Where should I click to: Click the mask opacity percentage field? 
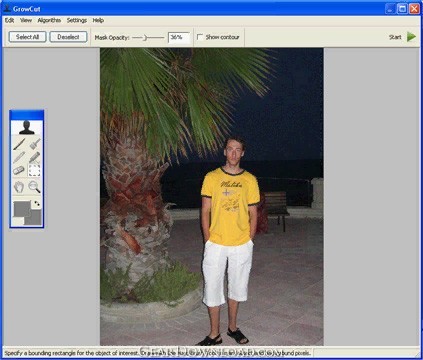click(179, 37)
